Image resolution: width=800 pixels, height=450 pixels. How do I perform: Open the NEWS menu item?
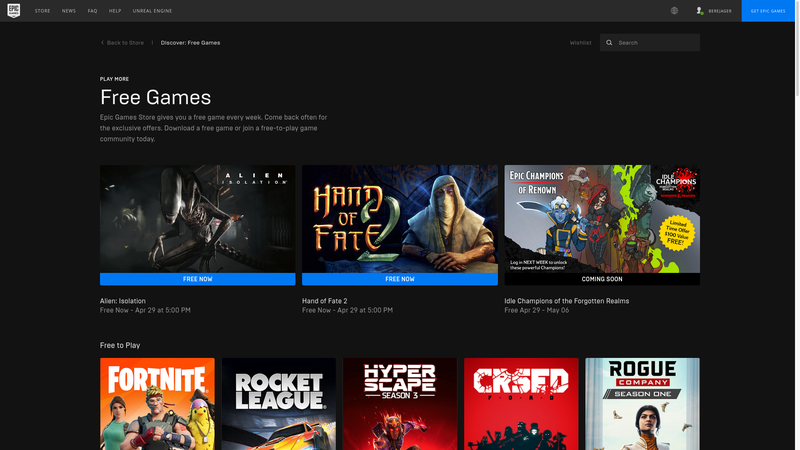click(x=69, y=11)
